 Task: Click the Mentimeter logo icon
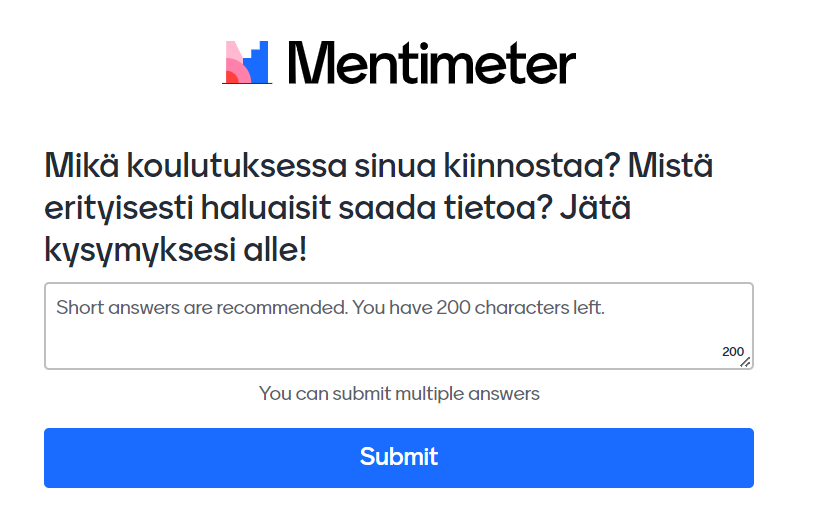click(x=247, y=62)
